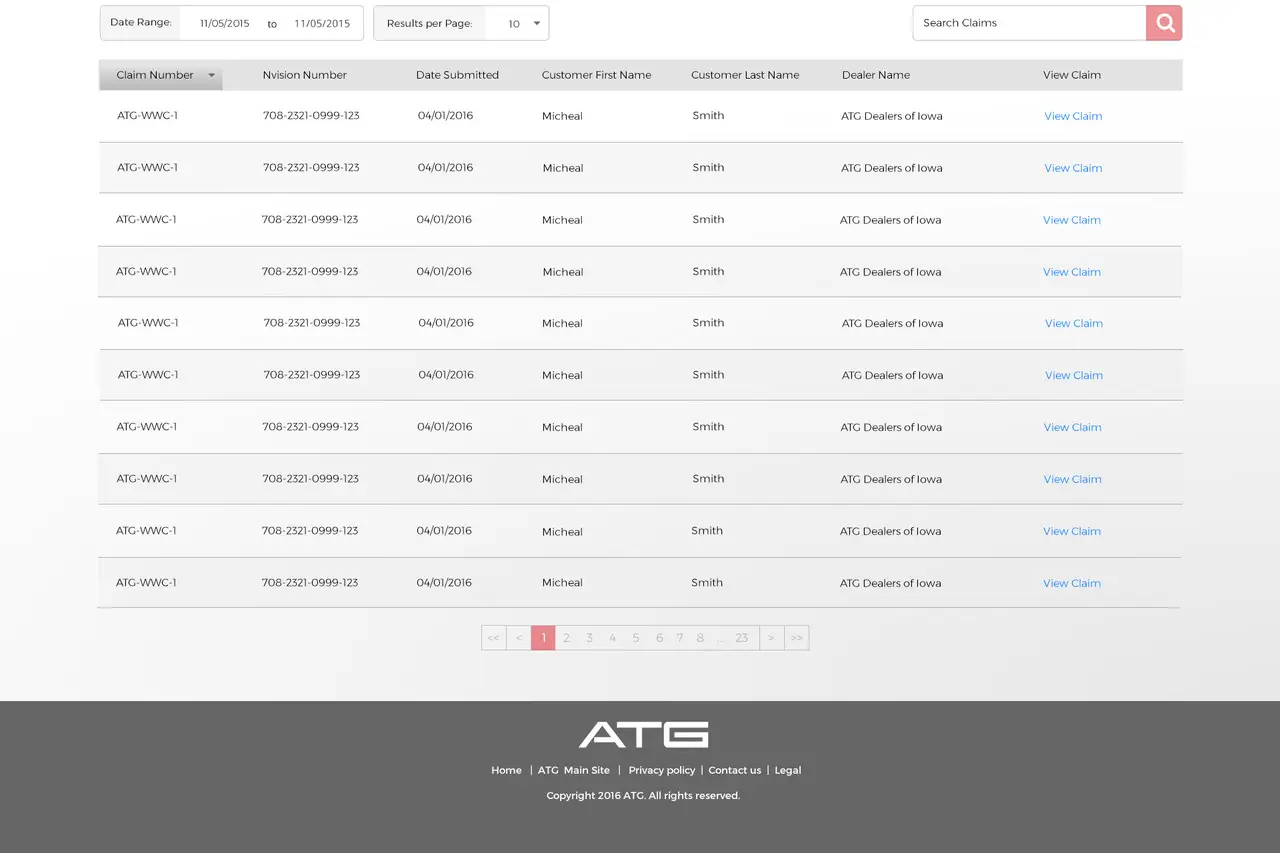Image resolution: width=1280 pixels, height=853 pixels.
Task: Click the Copyright 2016 ATG footer text
Action: (x=643, y=796)
